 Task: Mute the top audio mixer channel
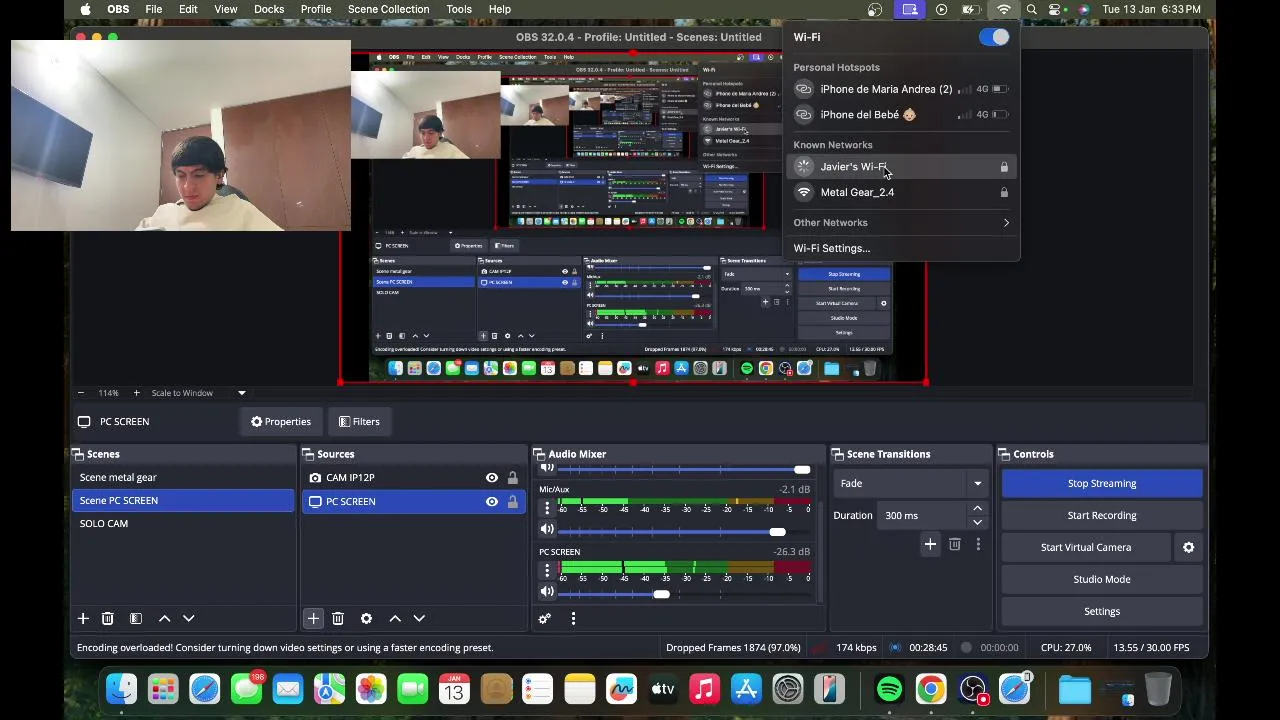[547, 468]
